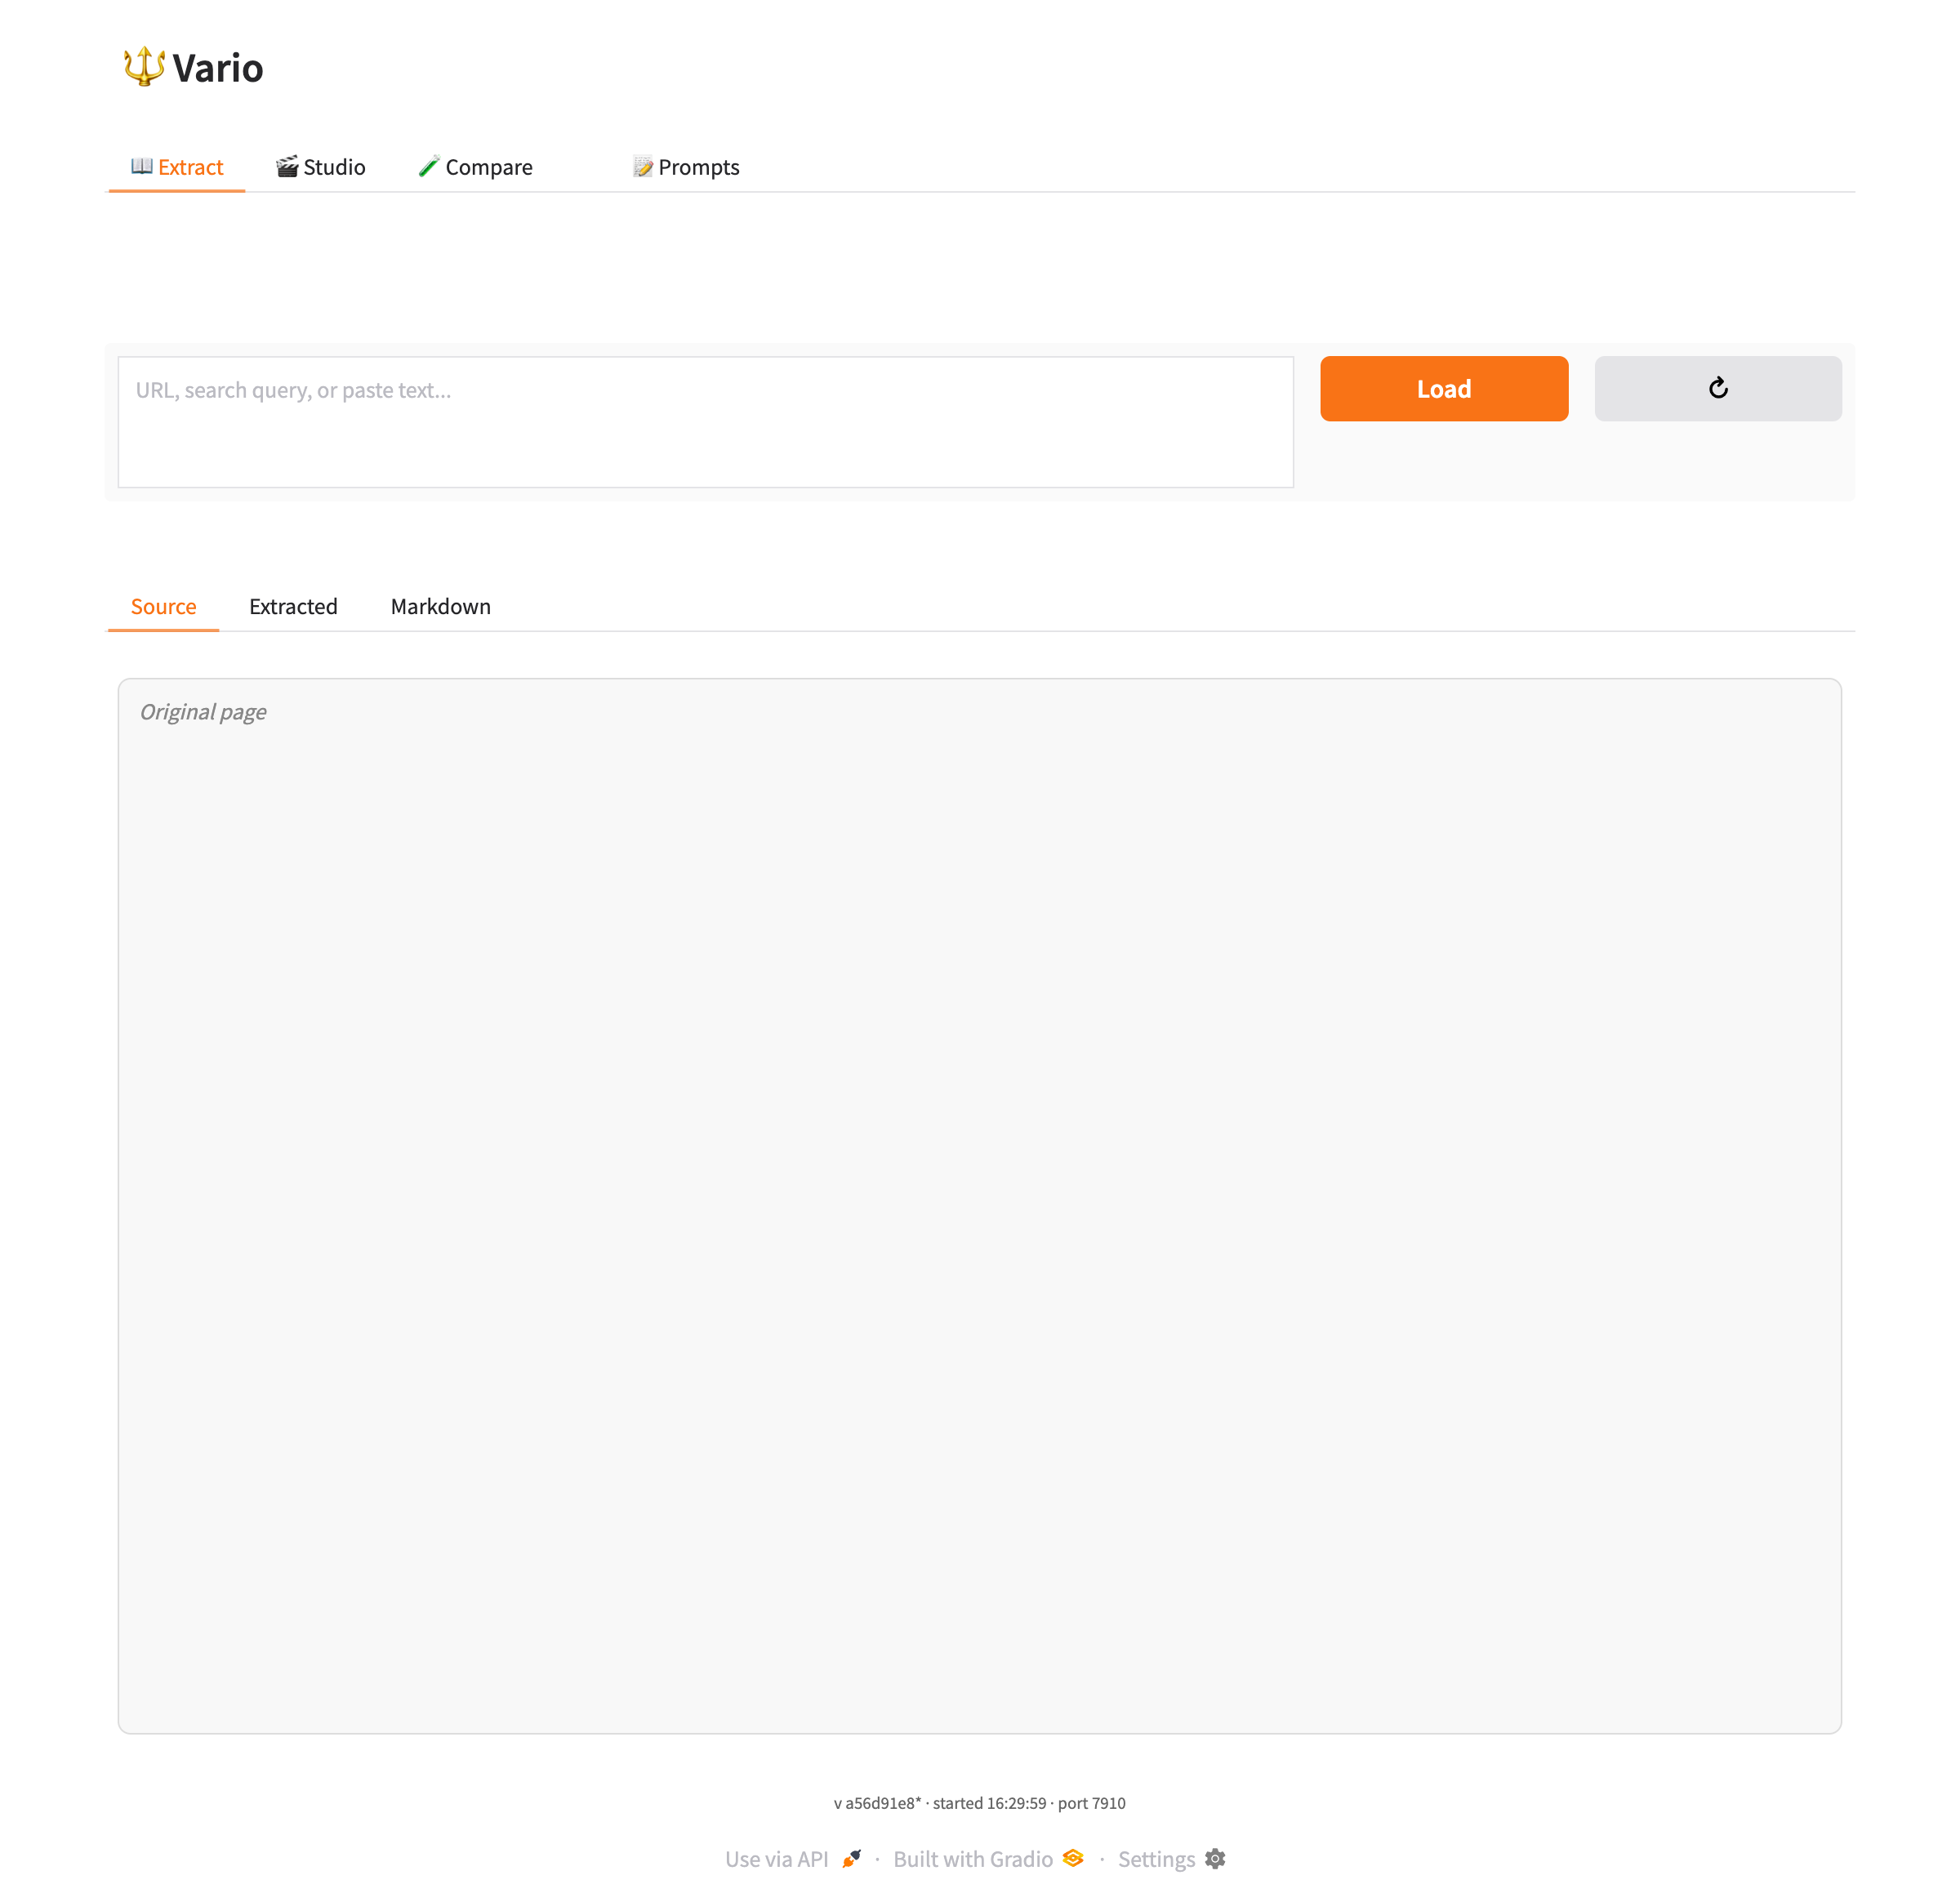Select the Source sub-tab

click(163, 606)
